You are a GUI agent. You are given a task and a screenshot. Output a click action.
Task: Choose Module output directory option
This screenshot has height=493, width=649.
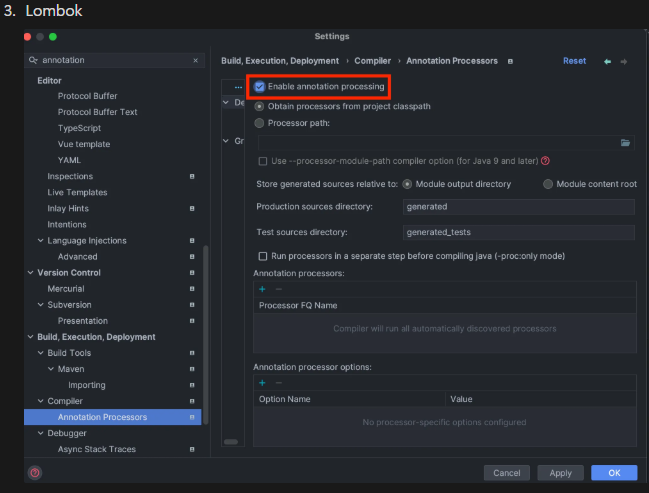click(407, 184)
